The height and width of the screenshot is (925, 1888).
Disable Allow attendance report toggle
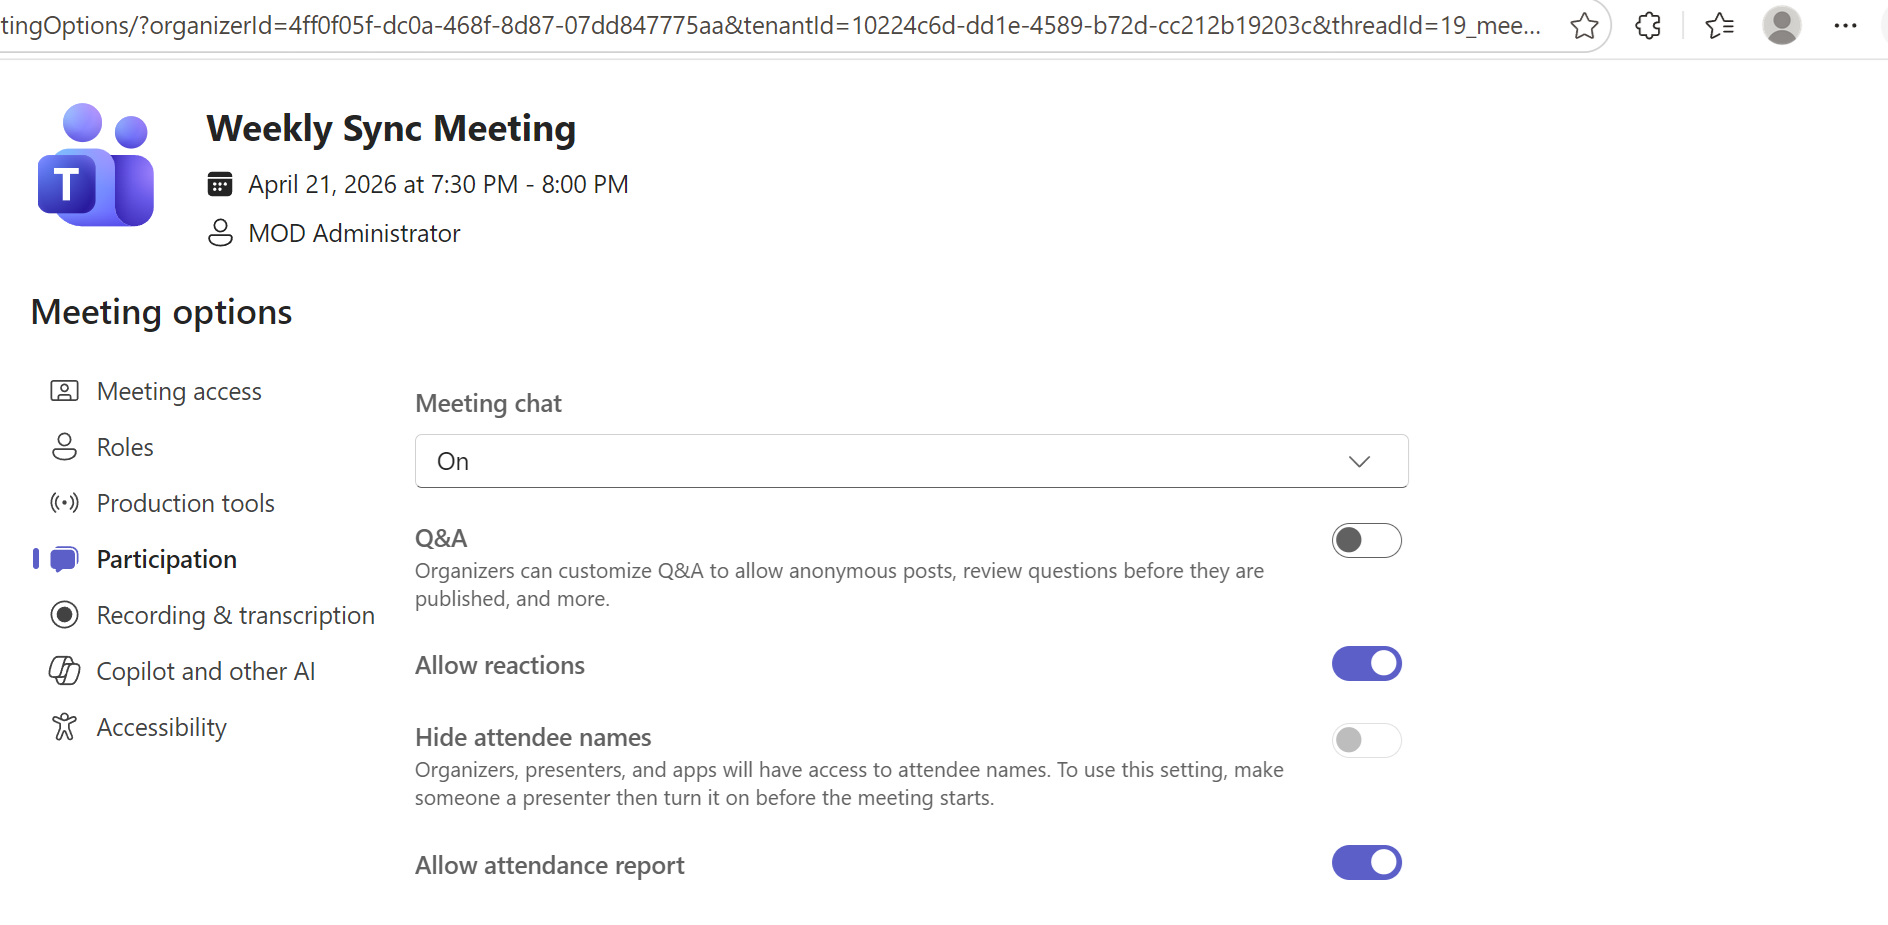pyautogui.click(x=1367, y=862)
